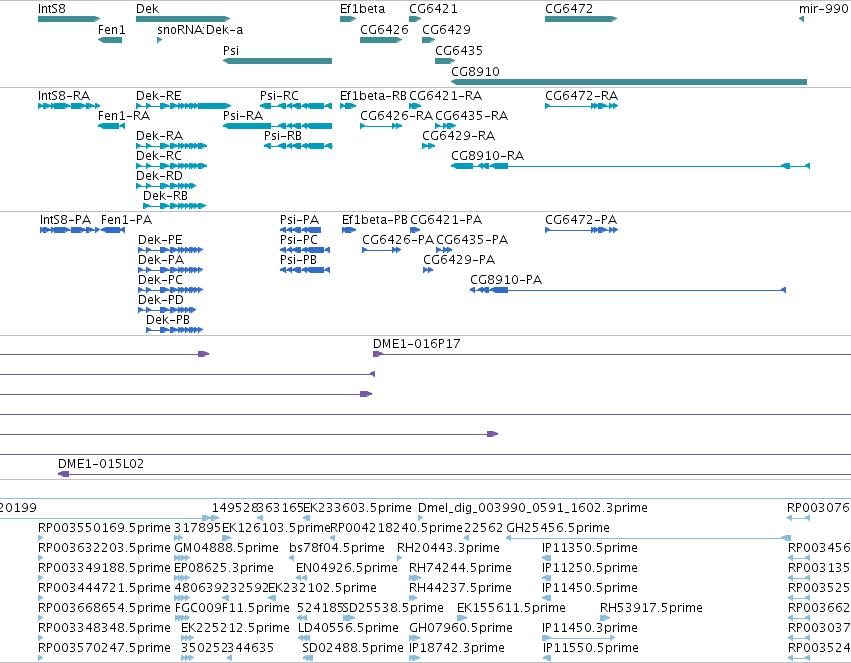Select the RH53917.5prime EST glyph
The image size is (851, 663).
point(605,617)
